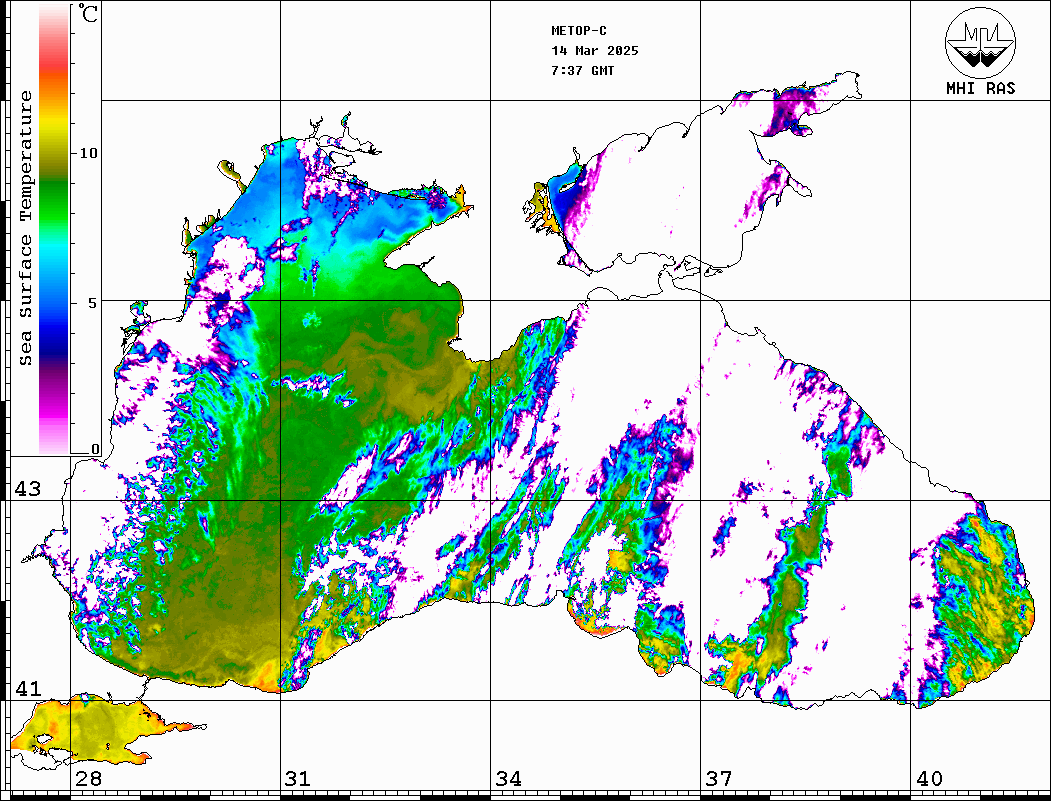Screen dimensions: 1051x801
Task: Click the date '14 Mar 2025'
Action: click(x=595, y=51)
